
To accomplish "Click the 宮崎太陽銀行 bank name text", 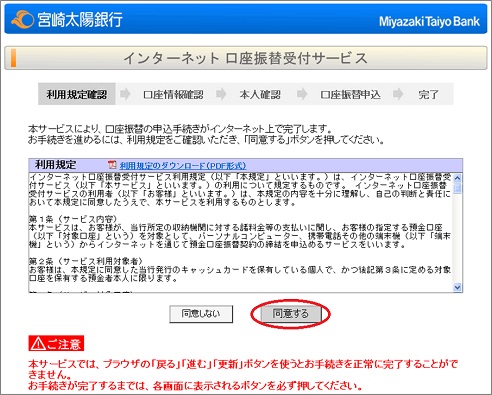I will point(80,20).
